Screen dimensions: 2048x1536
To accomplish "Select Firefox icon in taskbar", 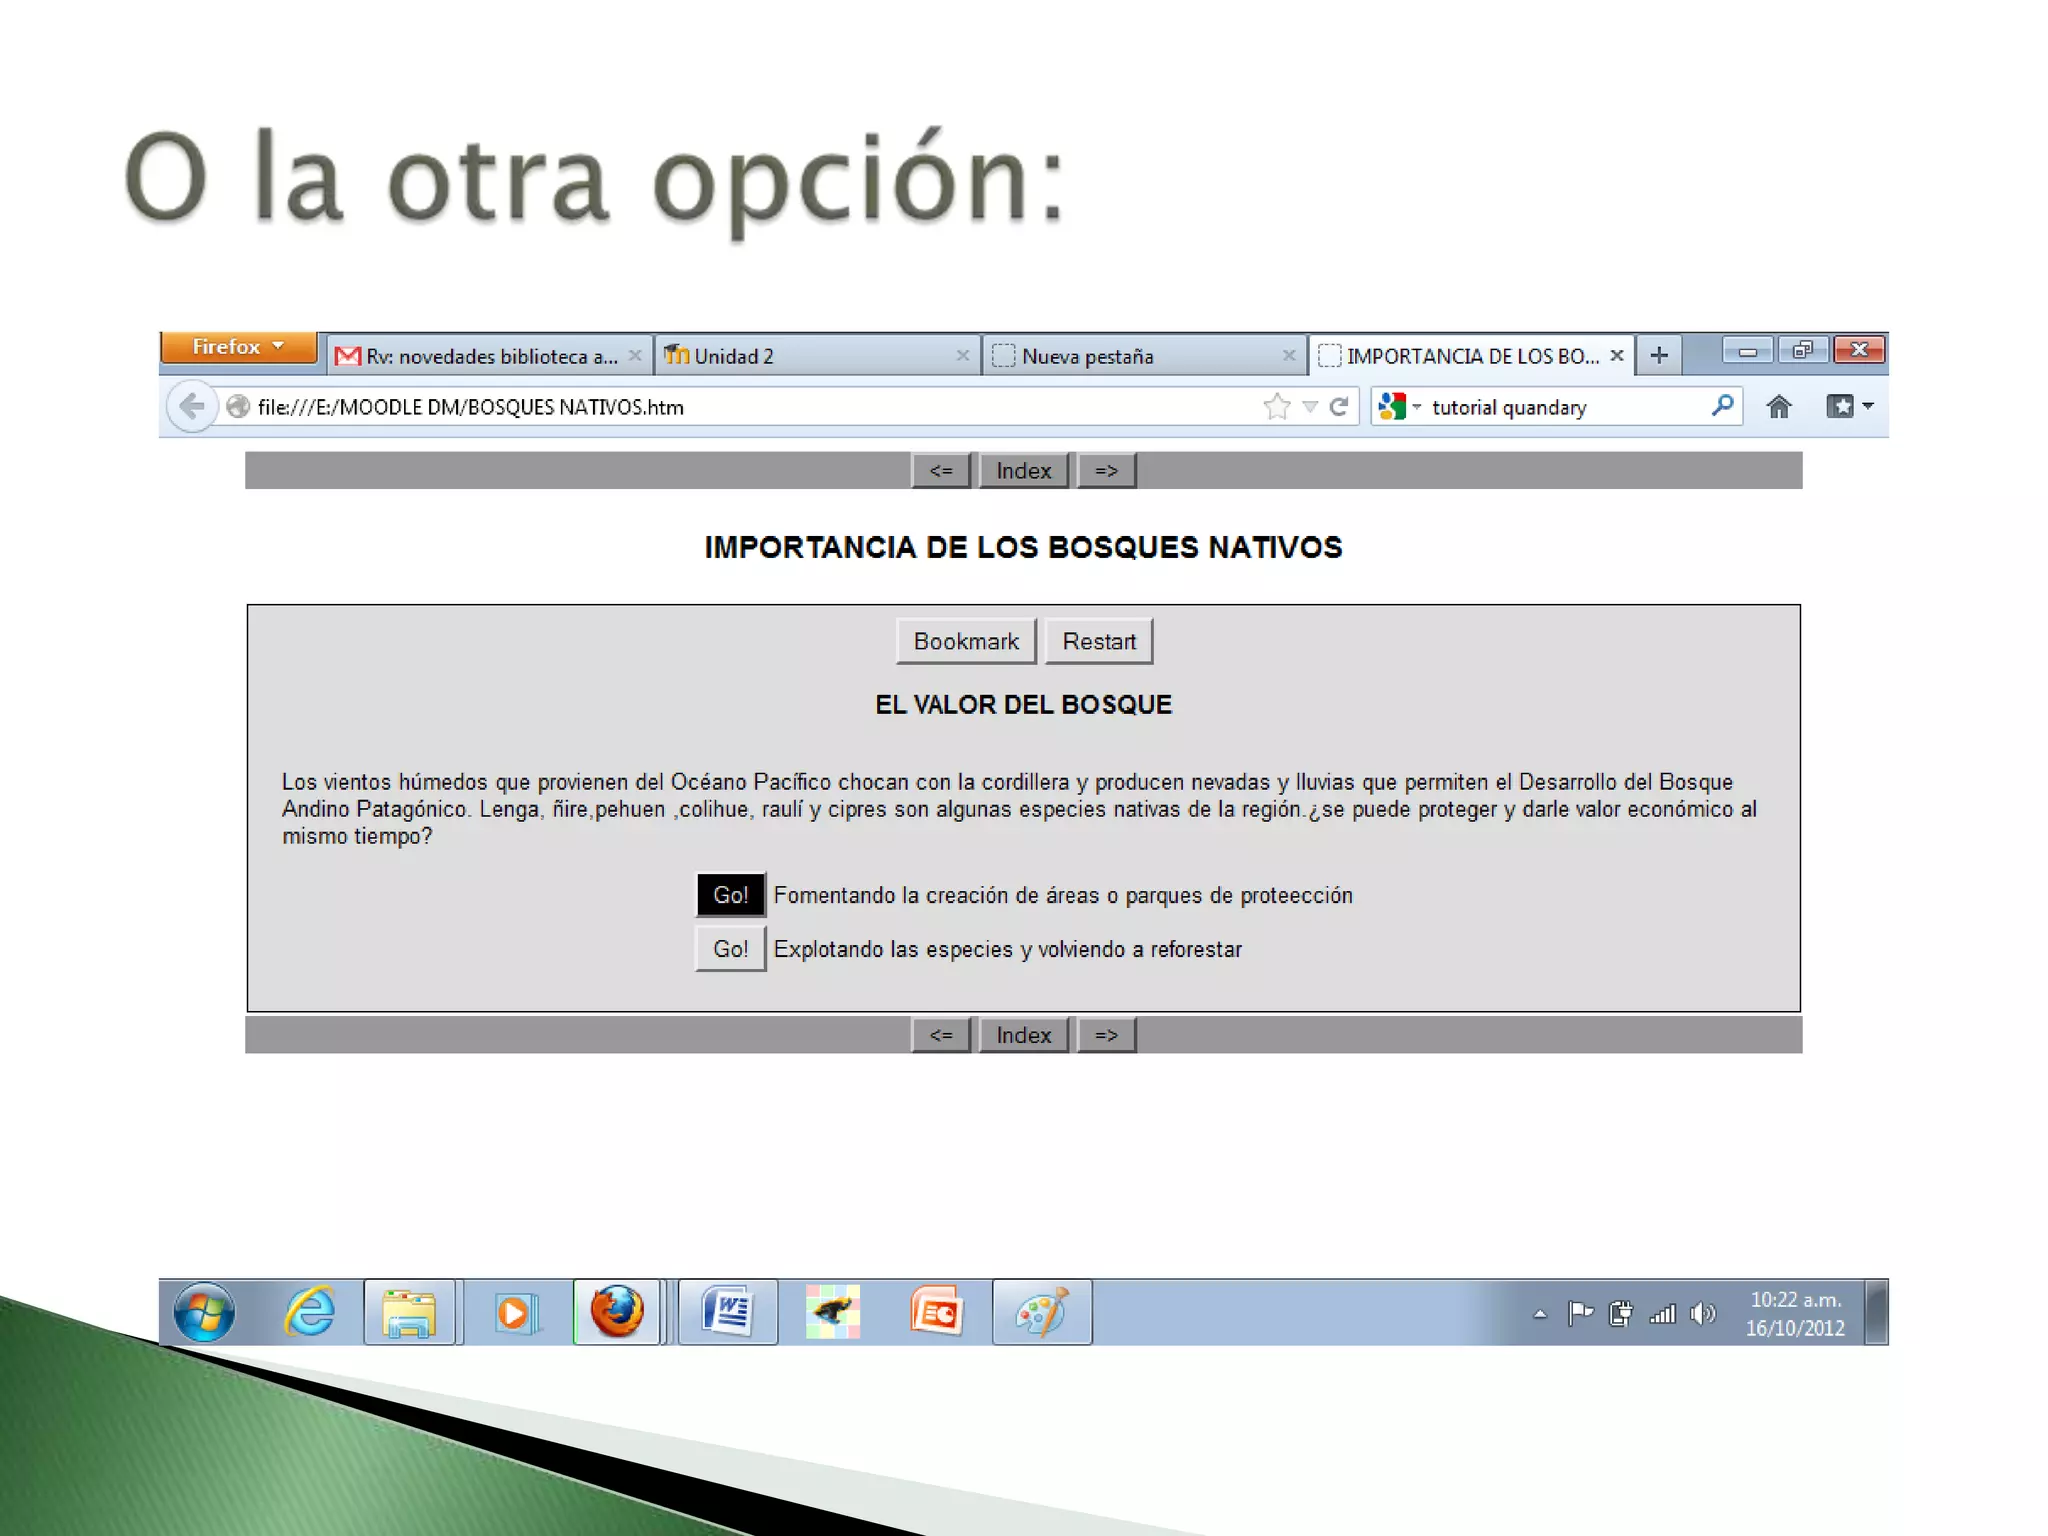I will point(618,1312).
